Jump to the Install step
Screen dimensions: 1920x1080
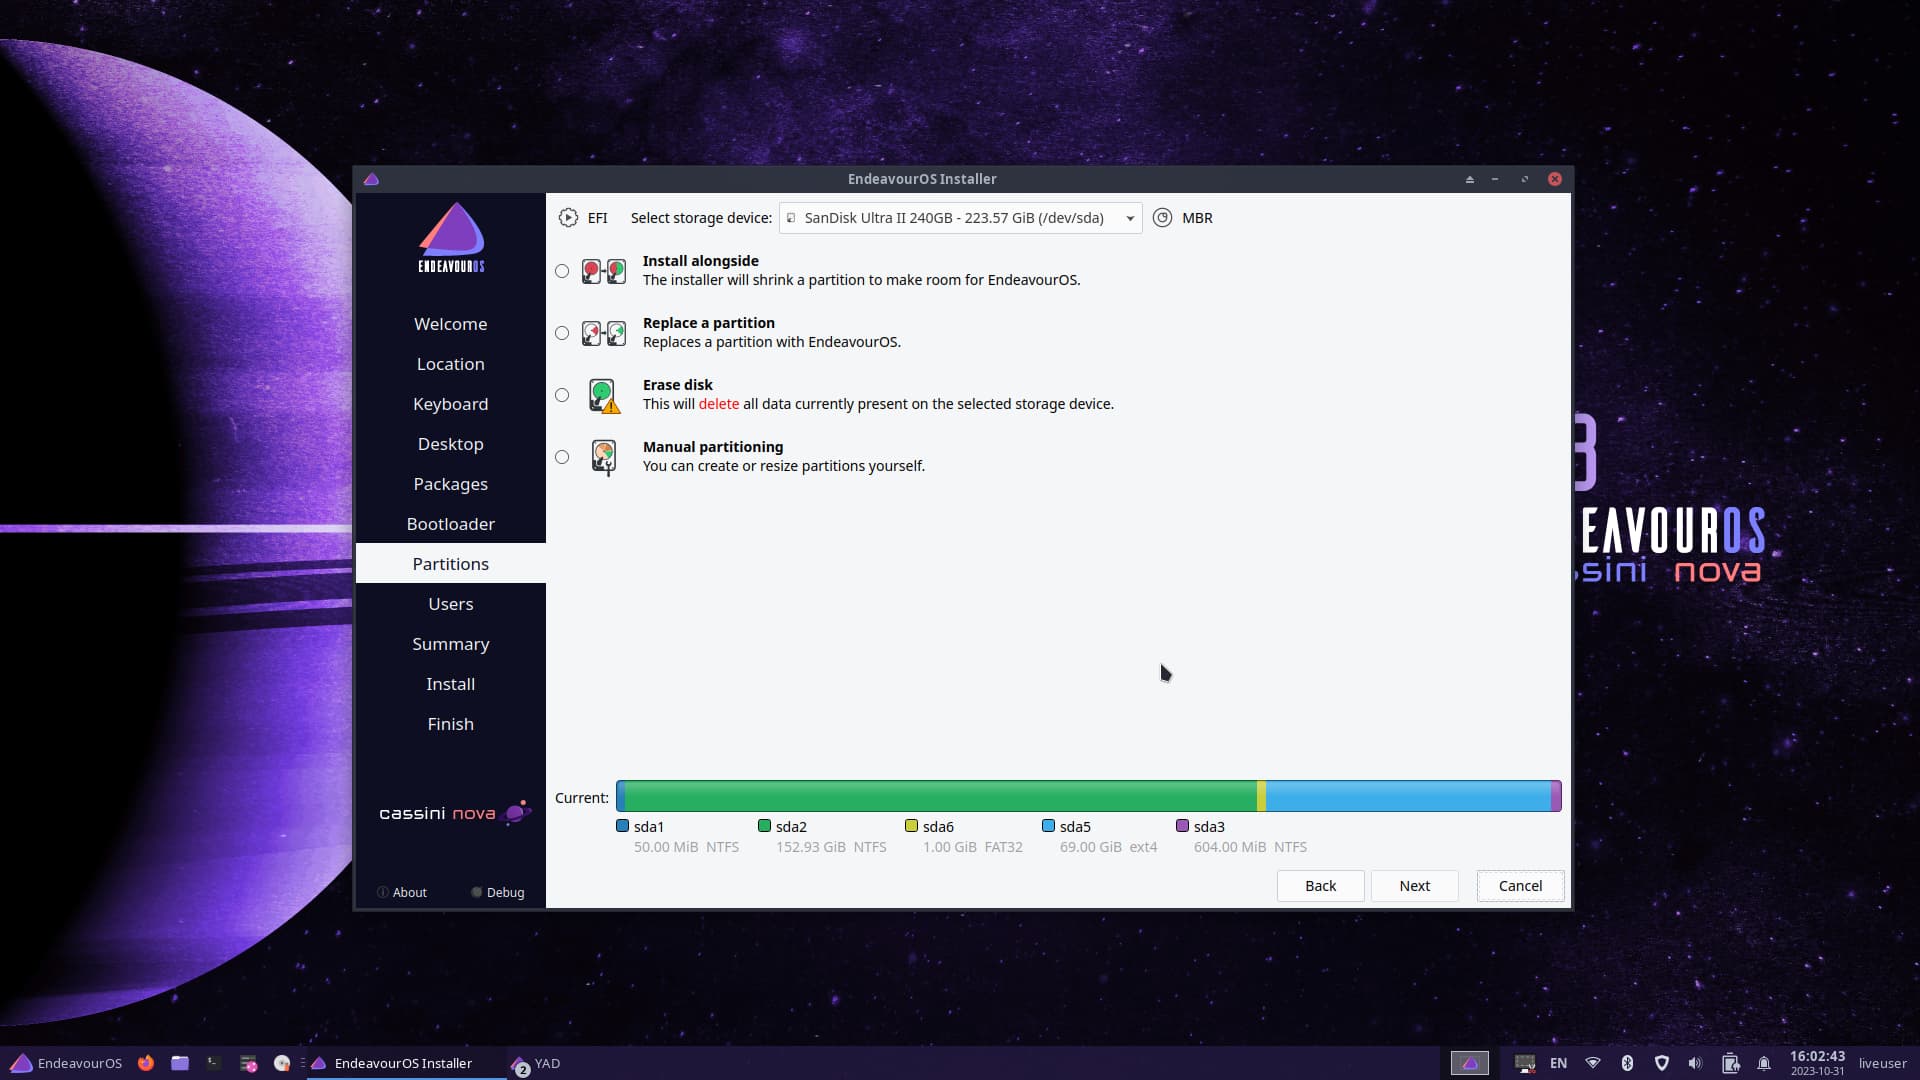(x=451, y=684)
